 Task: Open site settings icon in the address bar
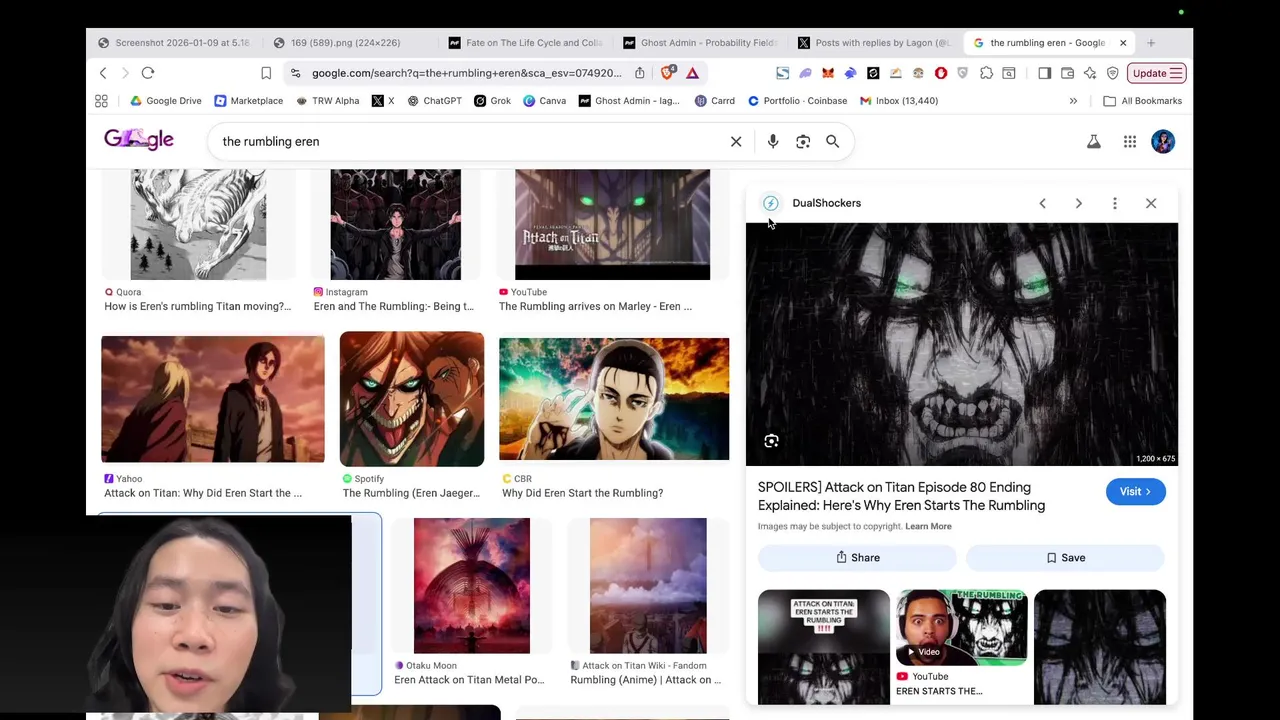[295, 73]
